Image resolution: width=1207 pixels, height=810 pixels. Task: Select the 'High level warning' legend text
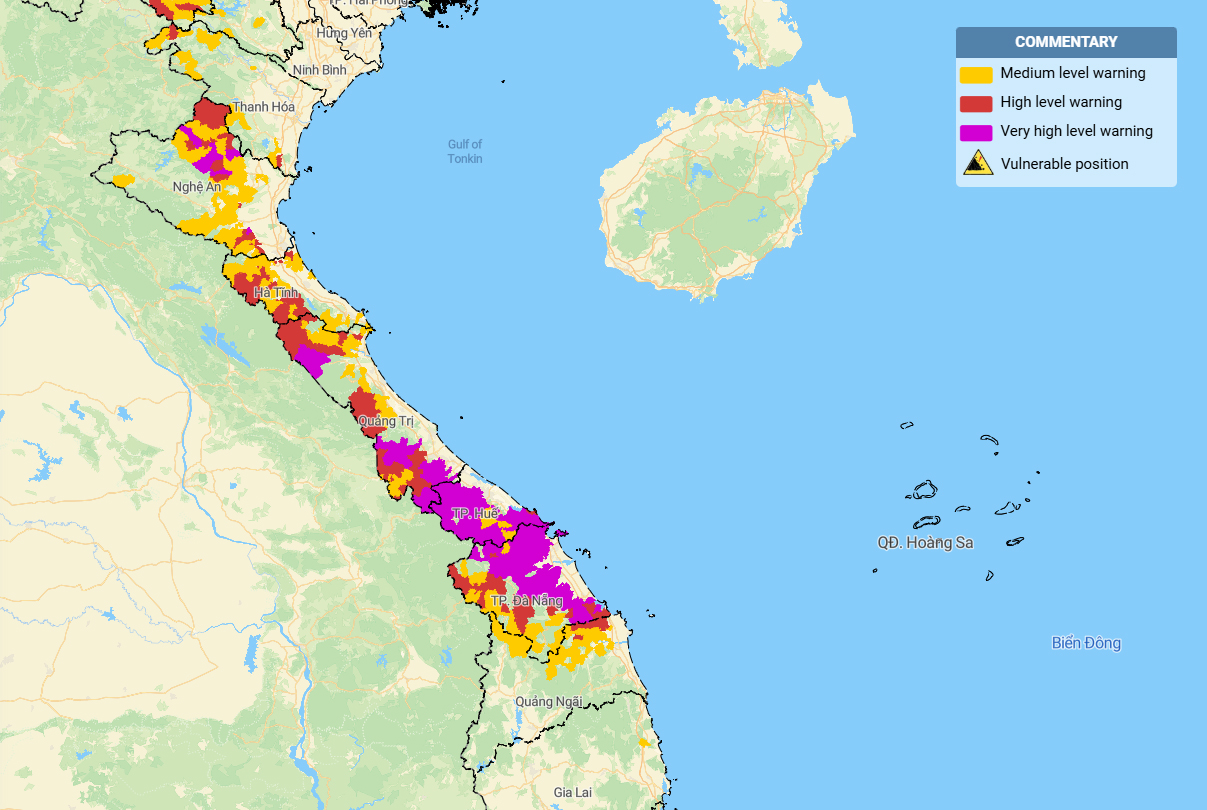[x=1061, y=102]
